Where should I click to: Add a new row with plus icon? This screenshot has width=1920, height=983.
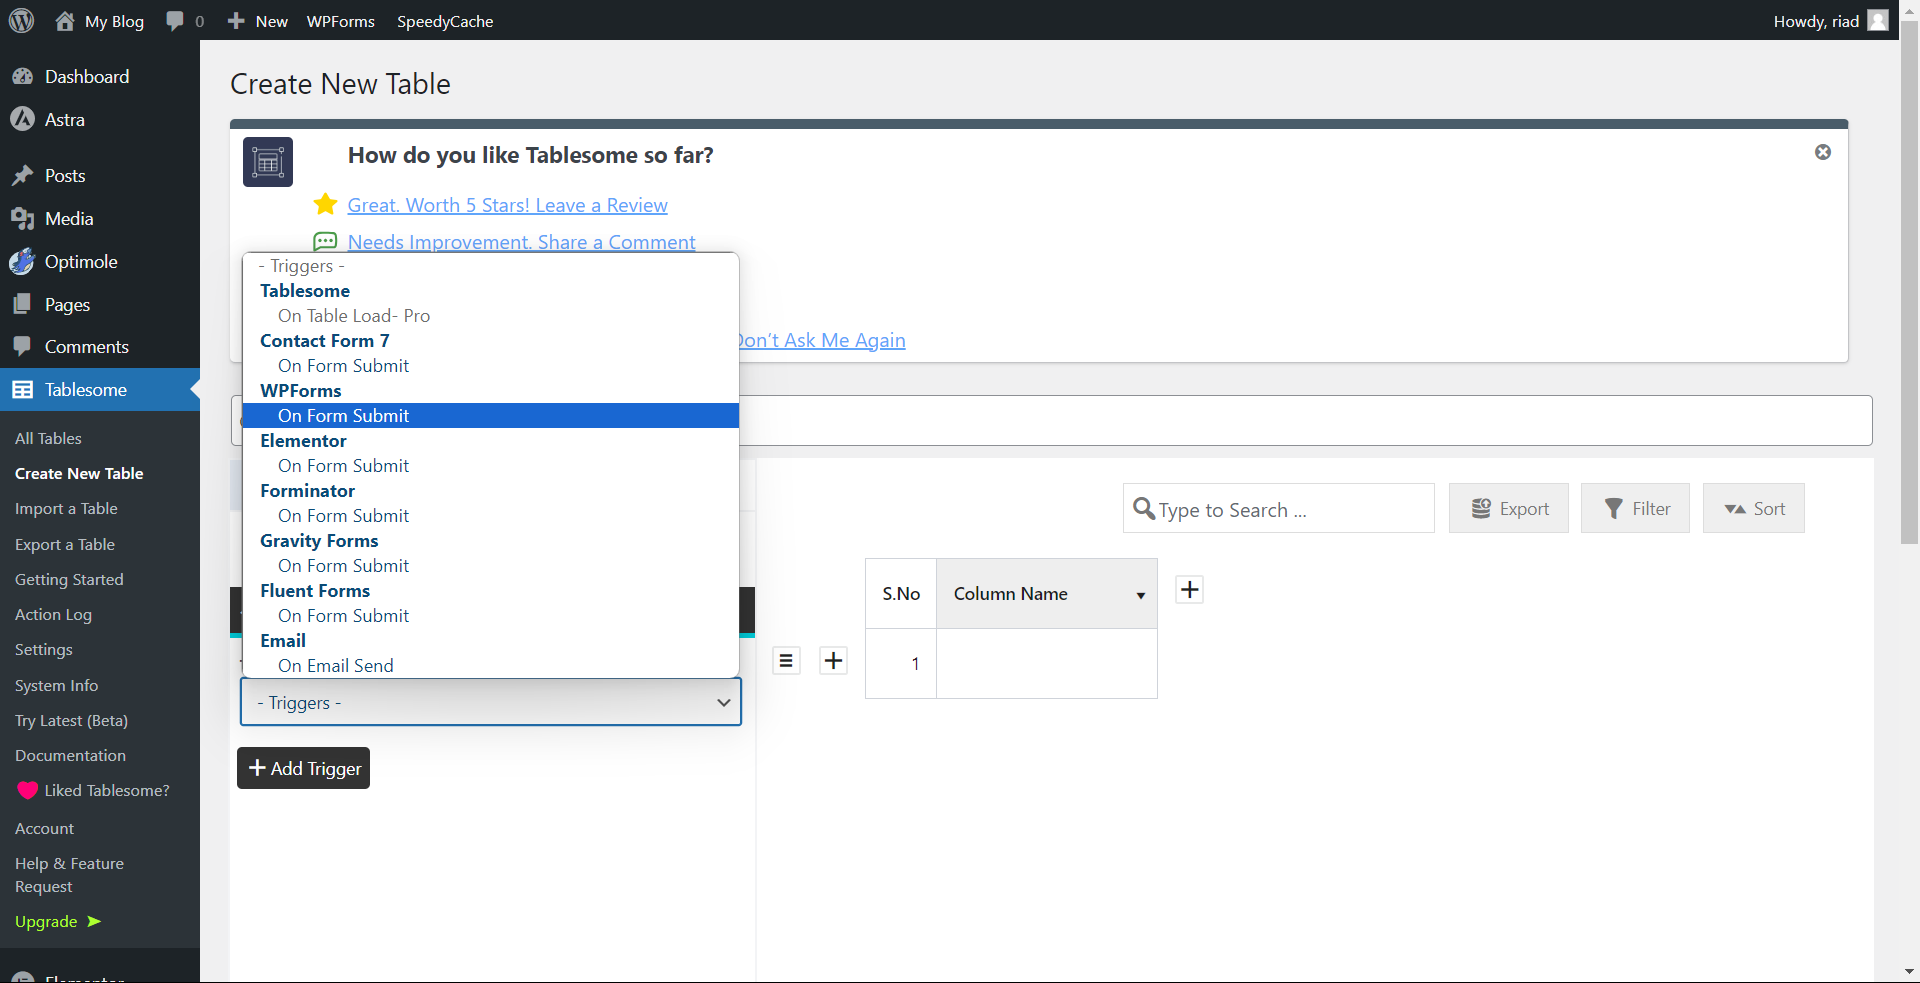pos(833,661)
